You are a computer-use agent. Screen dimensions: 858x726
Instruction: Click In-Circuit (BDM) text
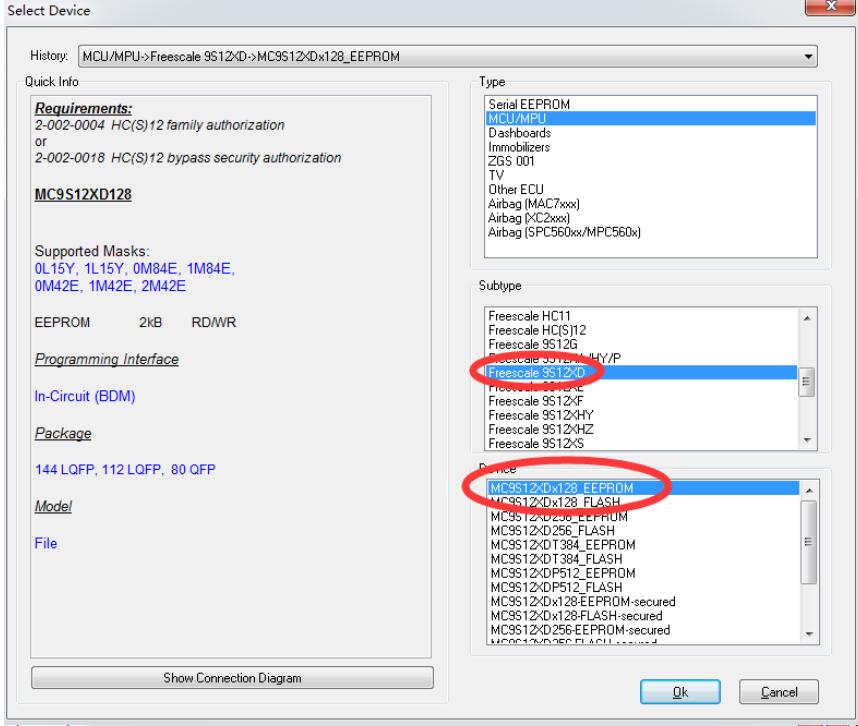click(85, 396)
